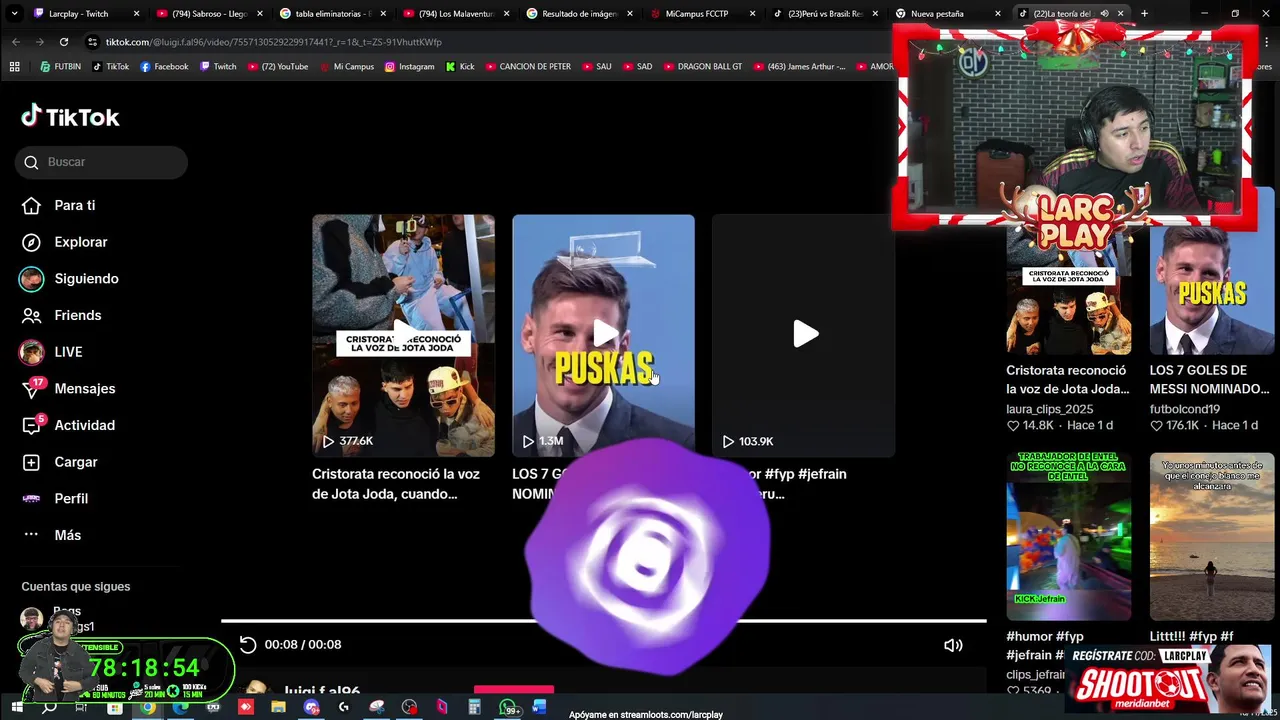Open the browser tab search dropdown
The image size is (1280, 720).
tap(12, 14)
